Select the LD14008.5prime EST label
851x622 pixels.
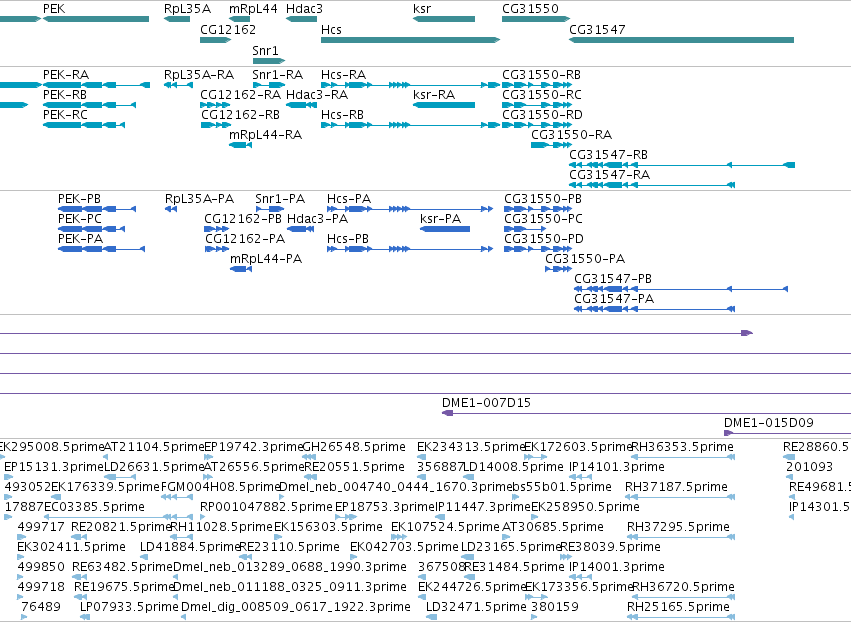coord(513,467)
